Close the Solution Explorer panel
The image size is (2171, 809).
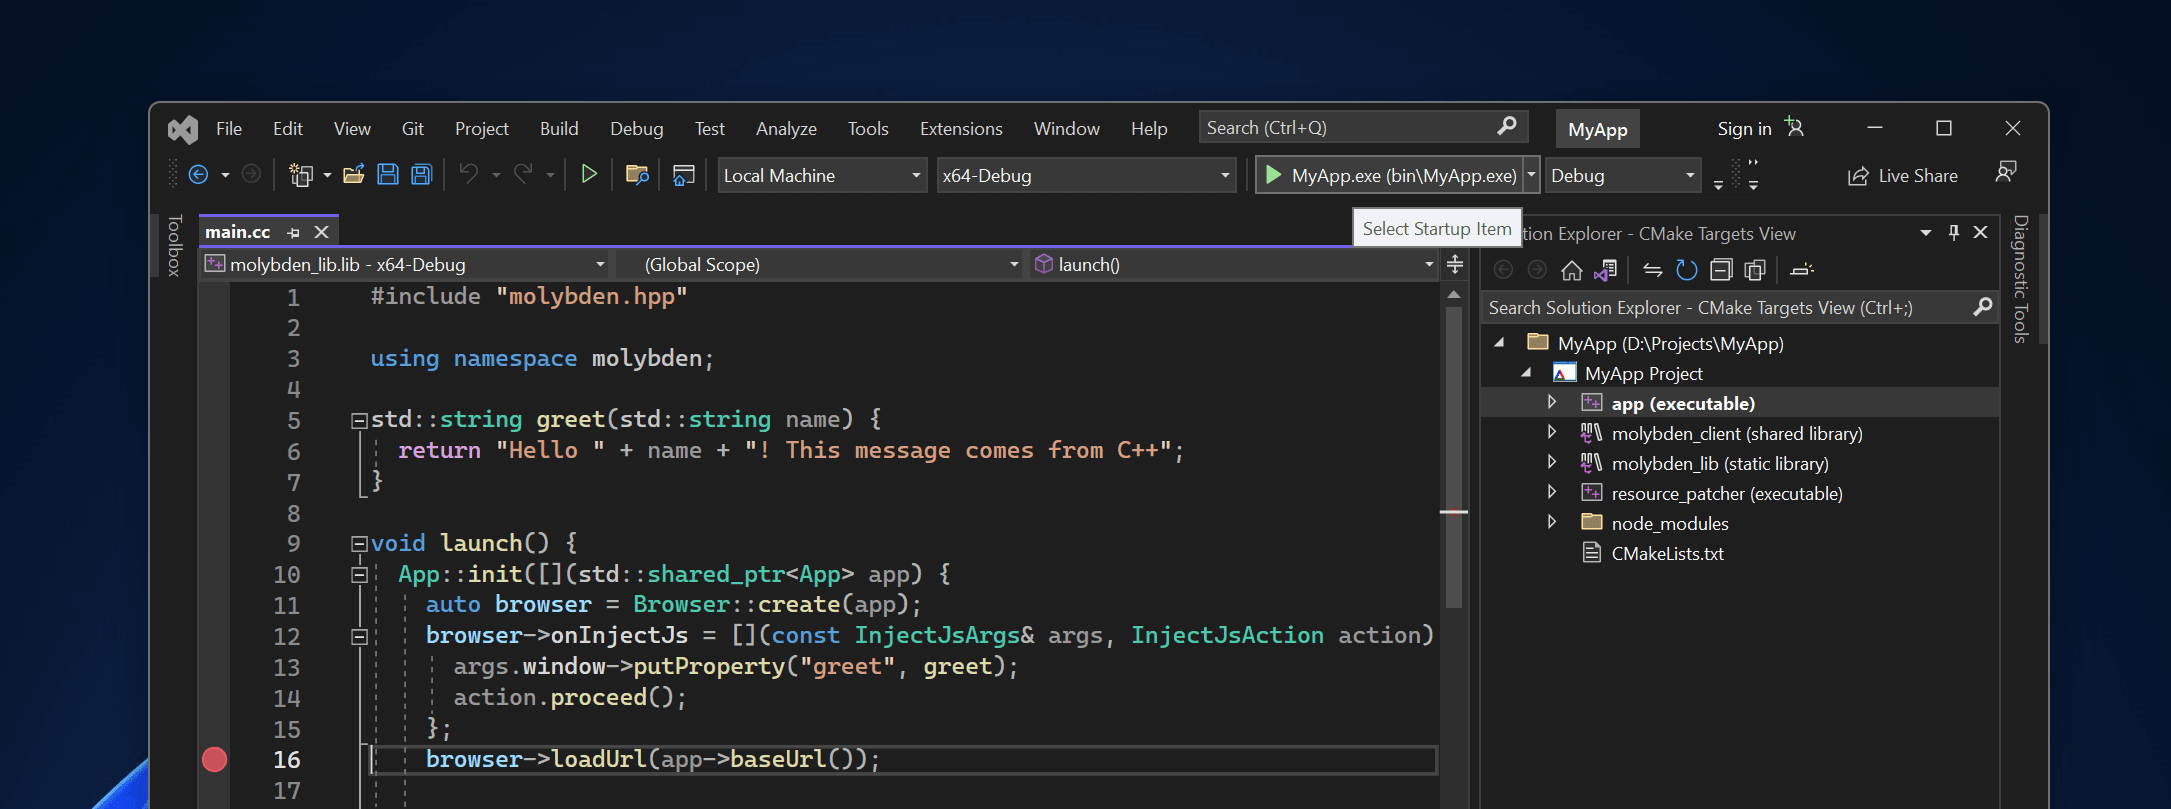pos(1980,232)
